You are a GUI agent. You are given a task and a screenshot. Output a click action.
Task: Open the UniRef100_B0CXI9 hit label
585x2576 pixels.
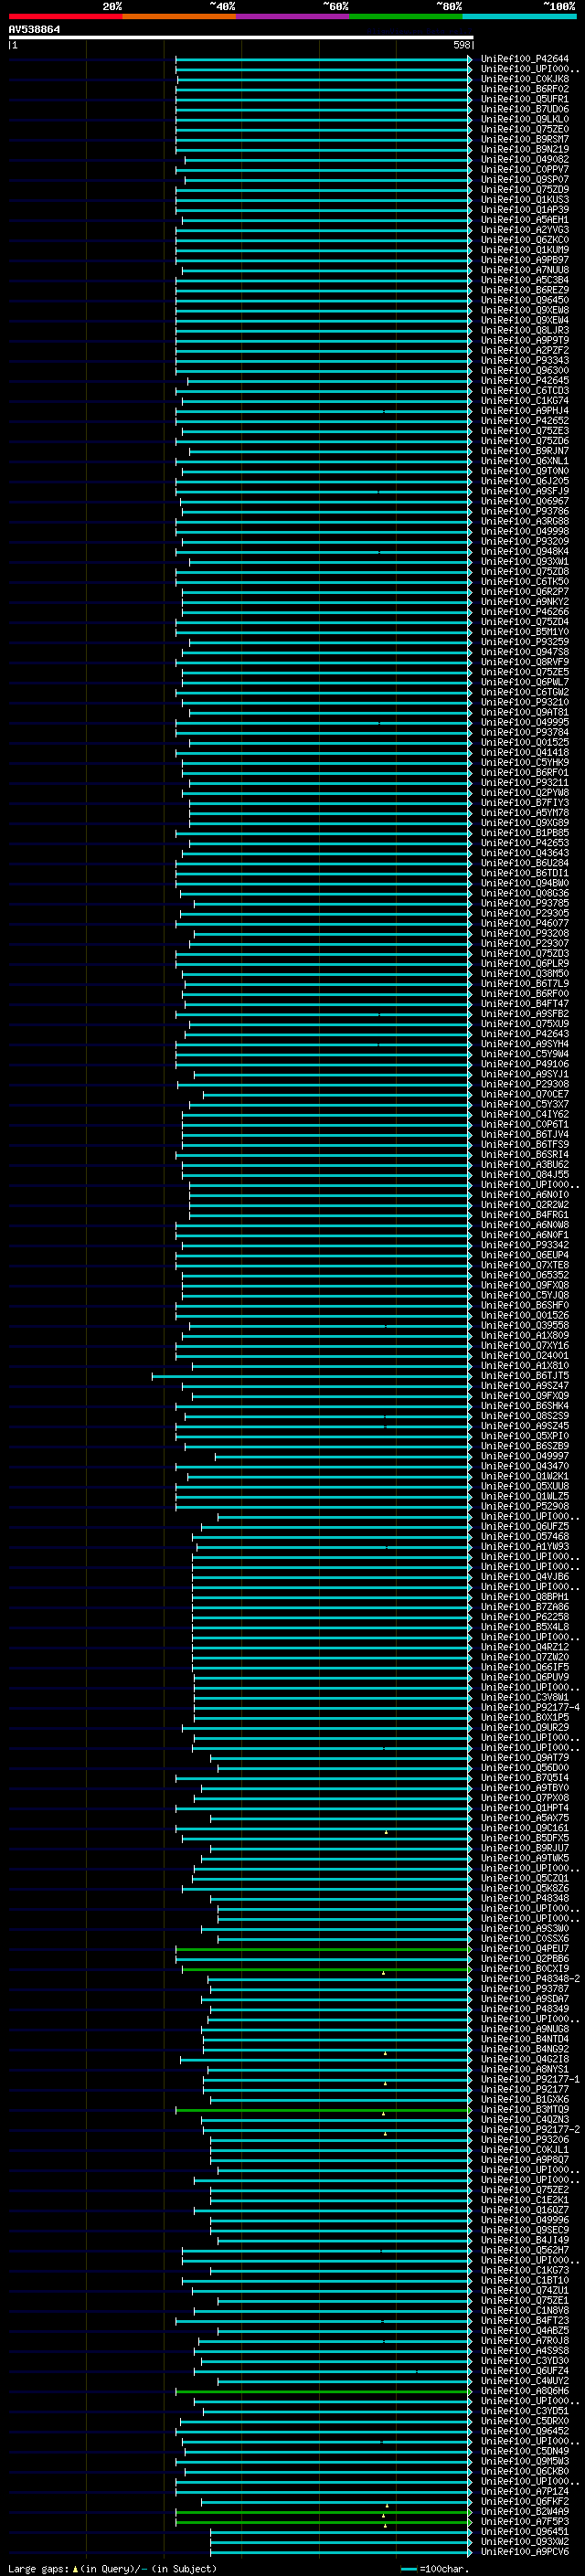(525, 1968)
